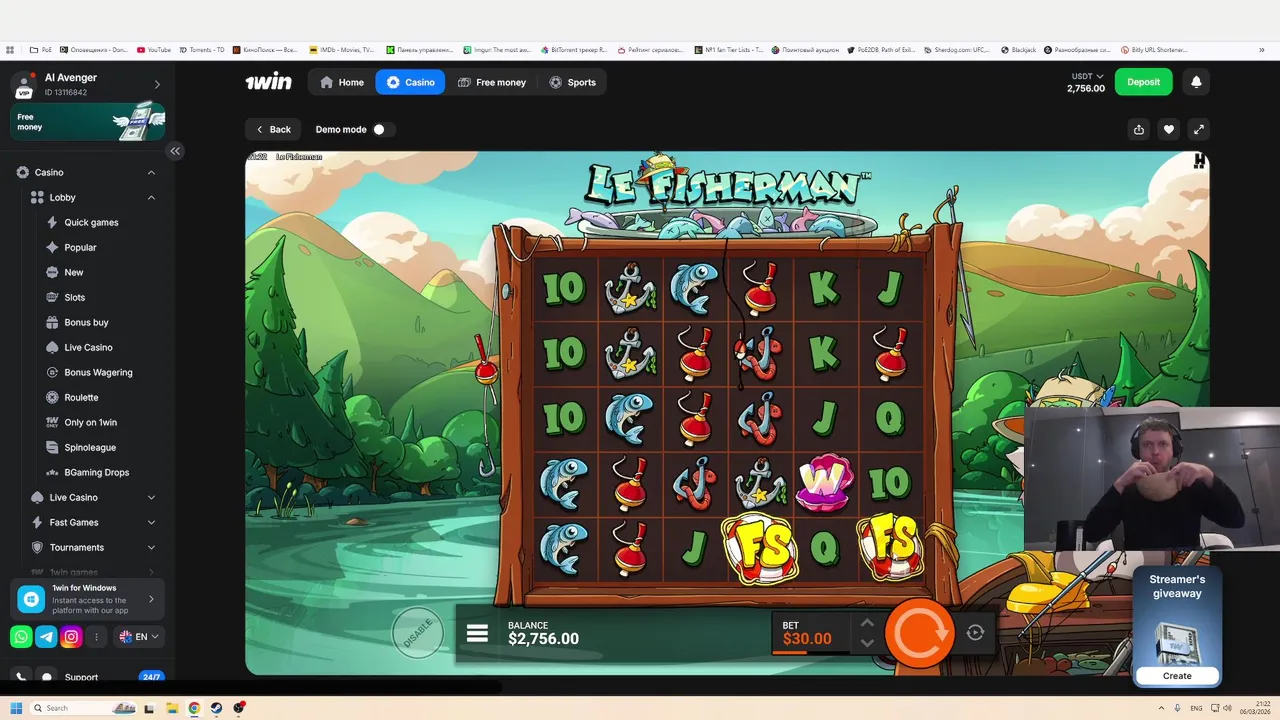Open Roulette category
Viewport: 1280px width, 720px height.
pos(81,397)
